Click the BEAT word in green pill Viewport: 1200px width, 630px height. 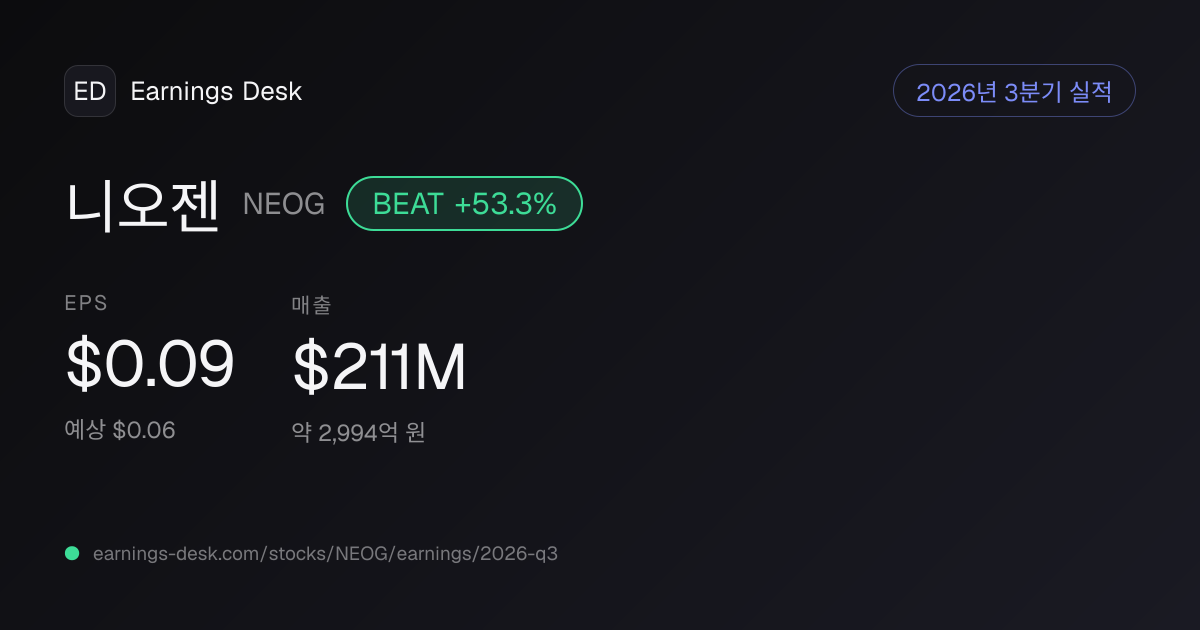click(x=408, y=204)
